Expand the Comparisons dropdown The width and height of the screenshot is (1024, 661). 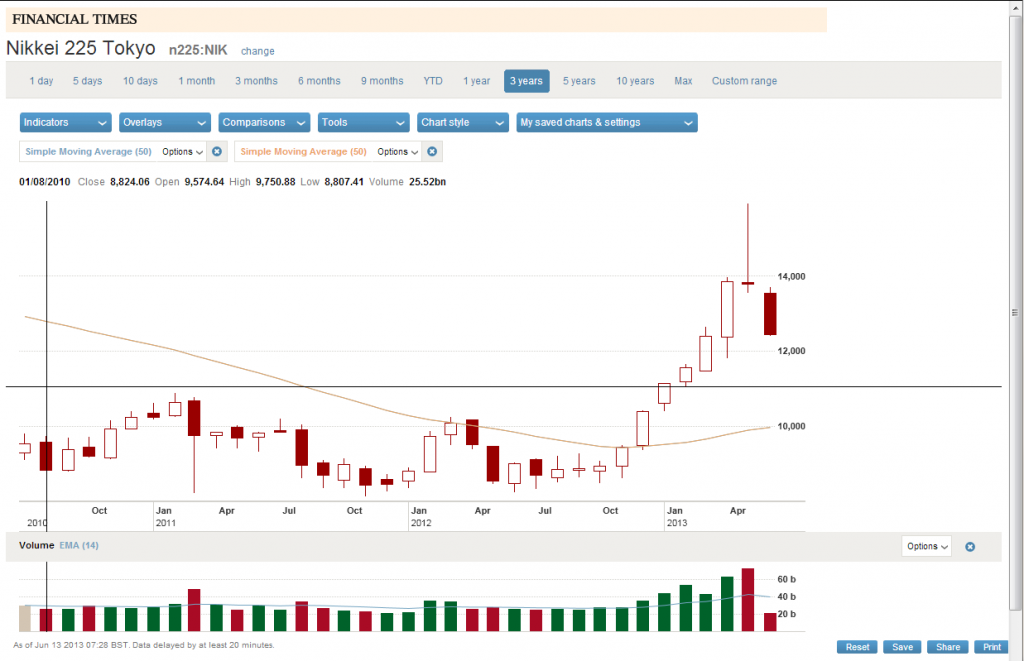click(x=264, y=122)
